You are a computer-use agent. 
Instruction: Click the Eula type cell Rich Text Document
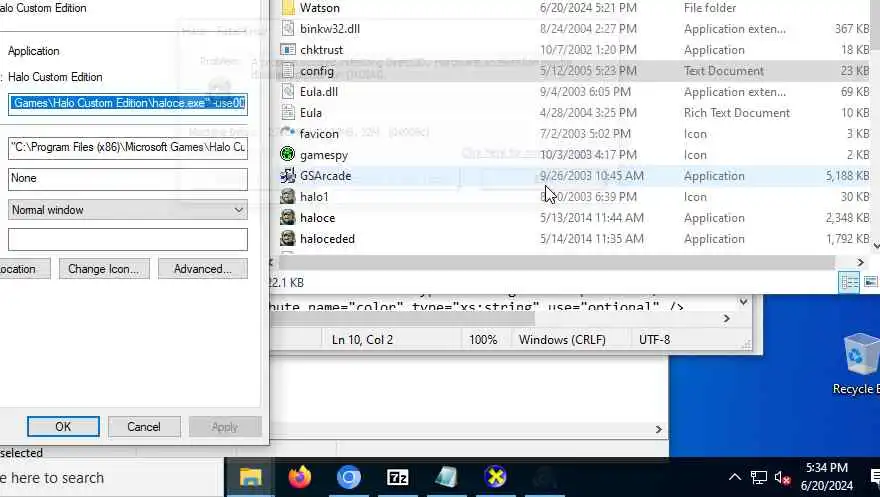(737, 113)
